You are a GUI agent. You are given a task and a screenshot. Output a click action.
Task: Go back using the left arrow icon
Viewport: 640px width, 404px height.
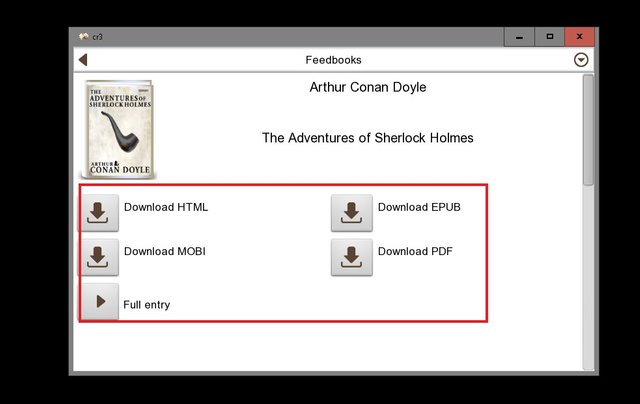click(83, 60)
